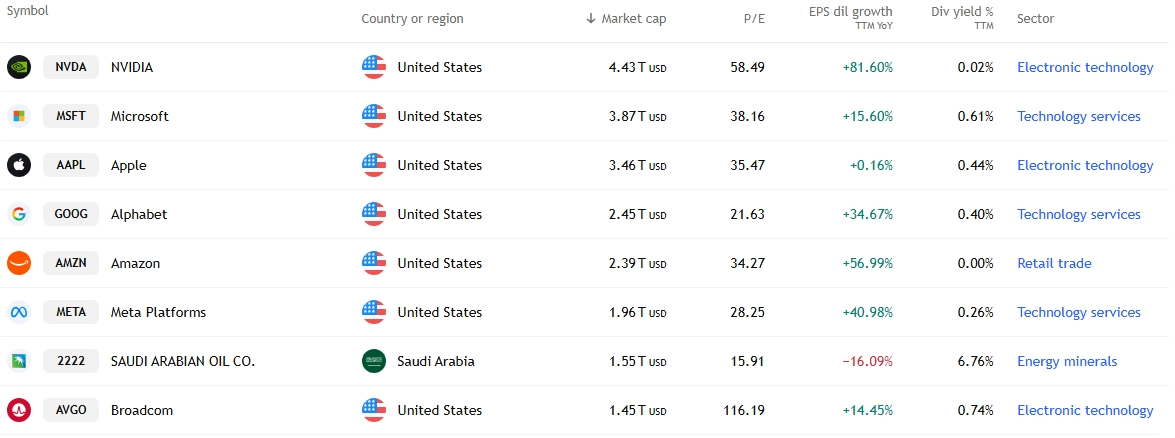The image size is (1175, 438).
Task: Click the Symbol column header
Action: point(28,11)
